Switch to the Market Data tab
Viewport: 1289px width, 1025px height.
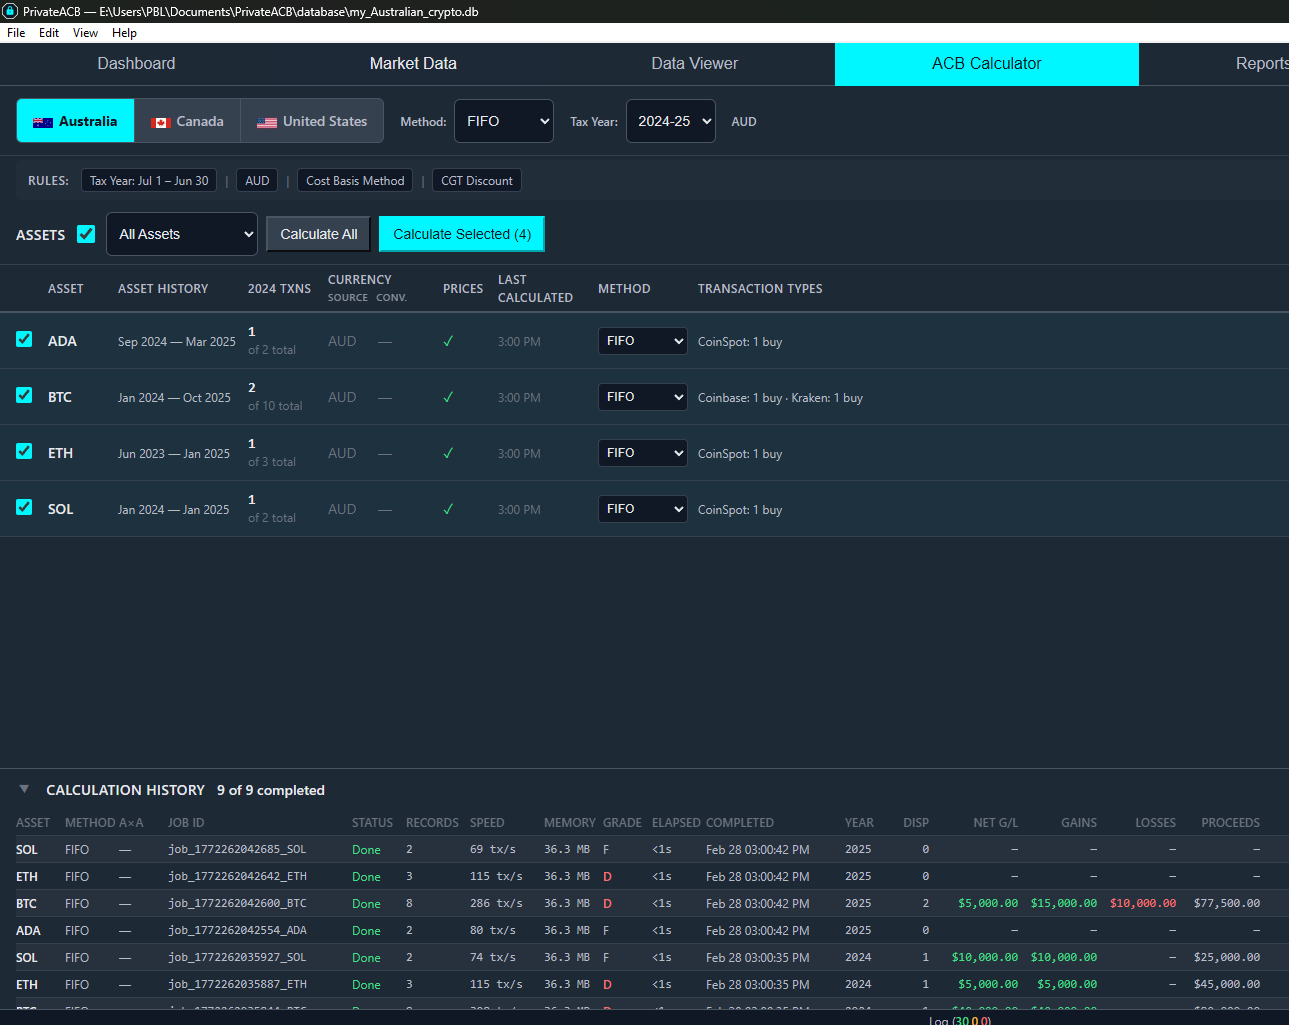tap(413, 64)
